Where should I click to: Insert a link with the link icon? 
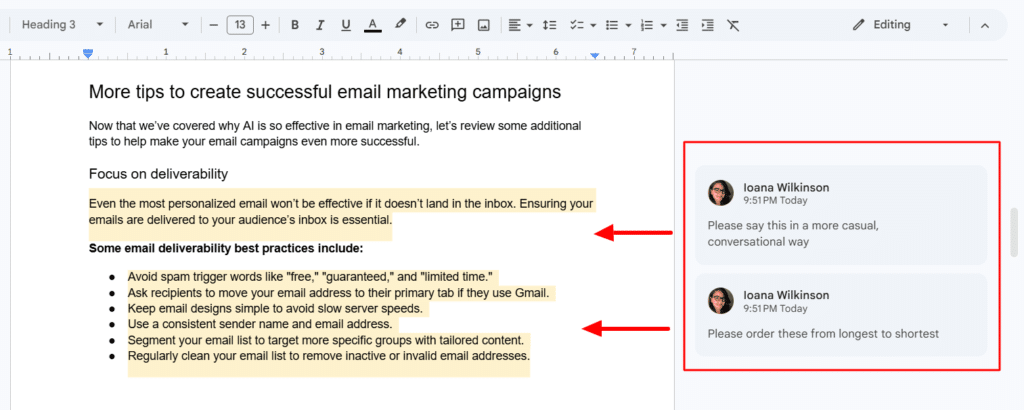coord(432,25)
